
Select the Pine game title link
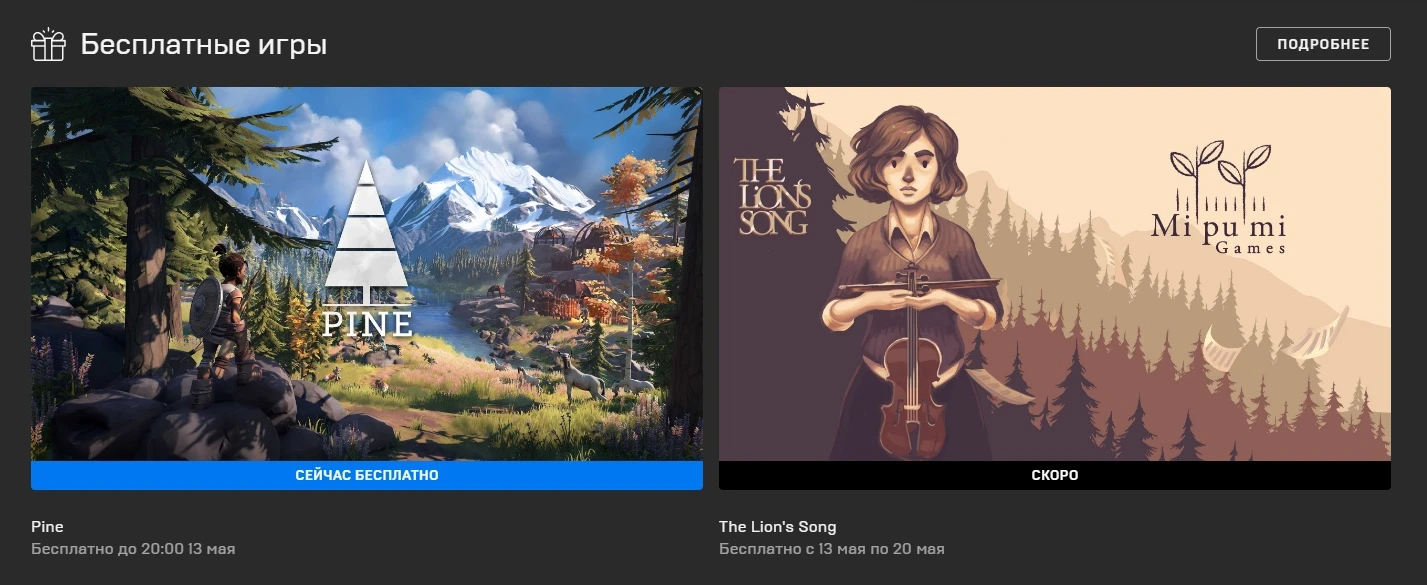pos(47,526)
